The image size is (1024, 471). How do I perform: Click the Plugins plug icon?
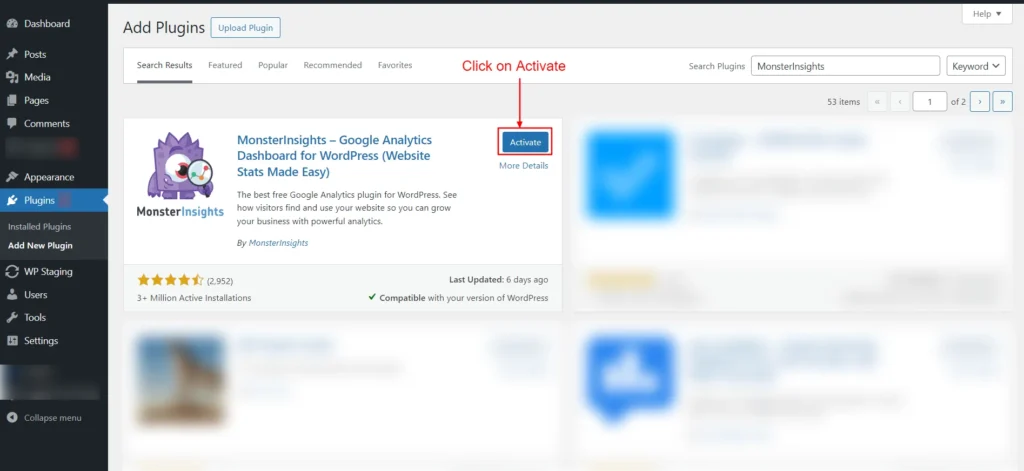(12, 201)
